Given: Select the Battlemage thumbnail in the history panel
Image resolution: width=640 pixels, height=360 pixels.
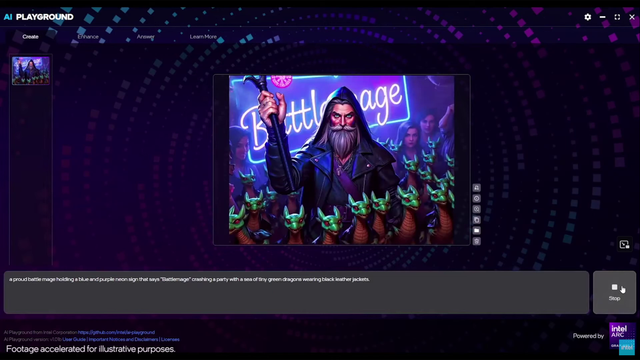Looking at the screenshot, I should [x=31, y=71].
